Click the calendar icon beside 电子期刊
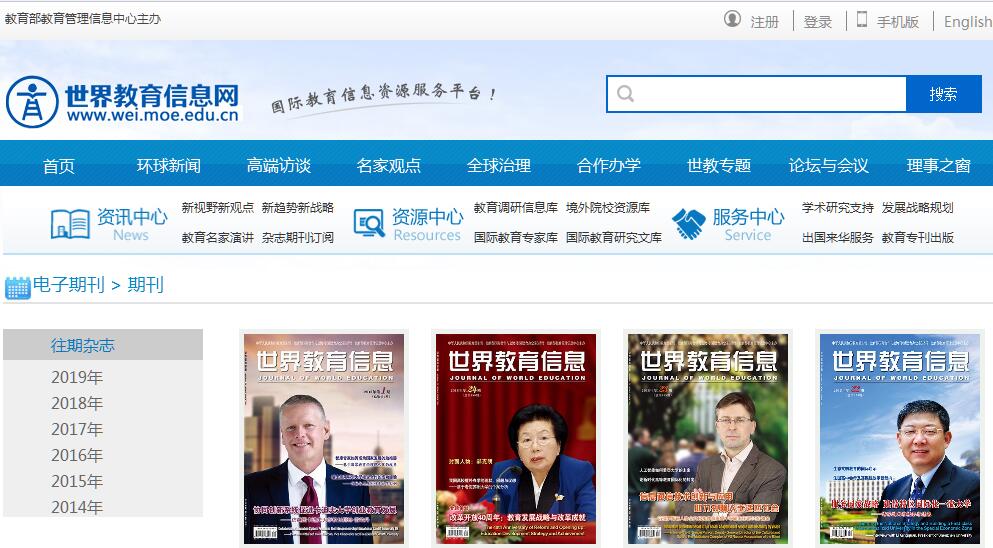This screenshot has height=548, width=993. click(17, 287)
